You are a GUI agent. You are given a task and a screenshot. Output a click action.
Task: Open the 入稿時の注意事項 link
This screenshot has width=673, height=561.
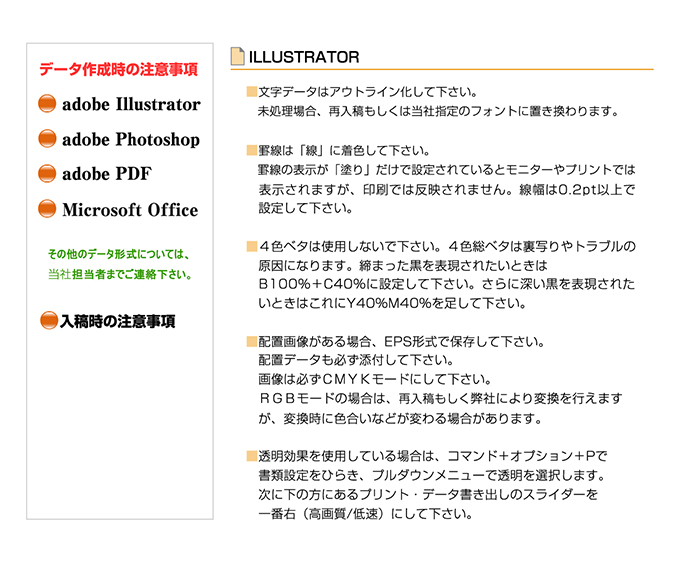pos(118,321)
